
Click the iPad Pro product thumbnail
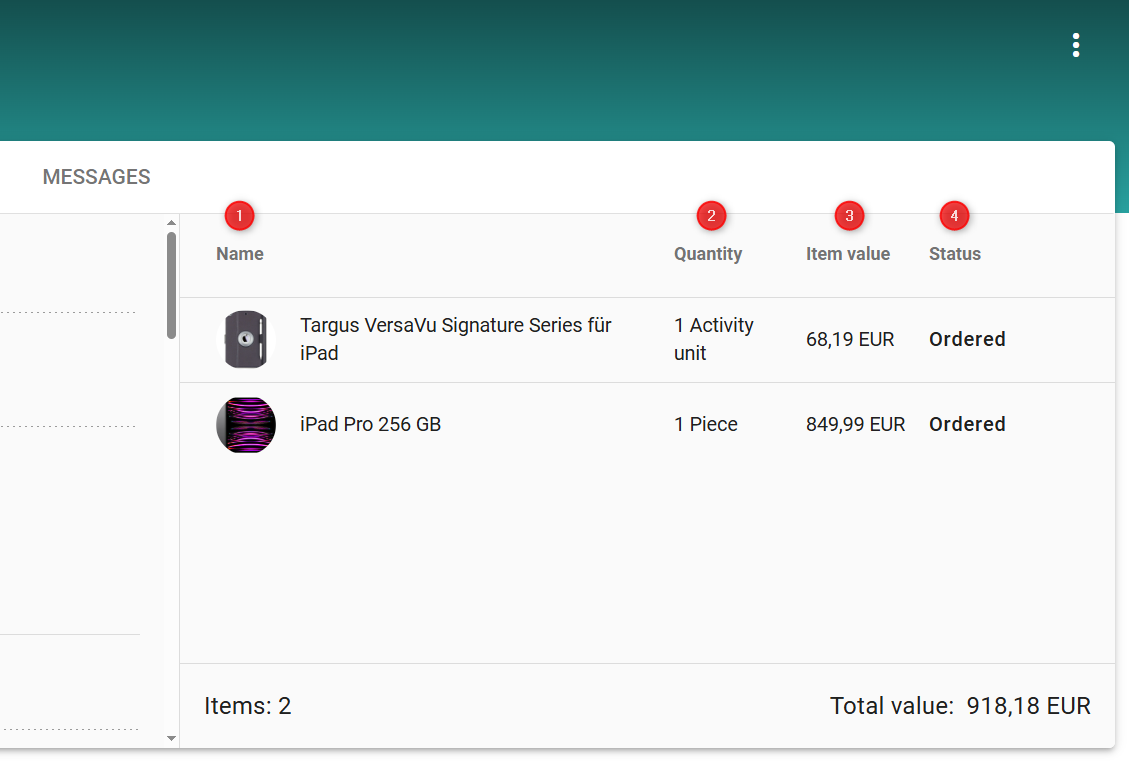pyautogui.click(x=245, y=425)
